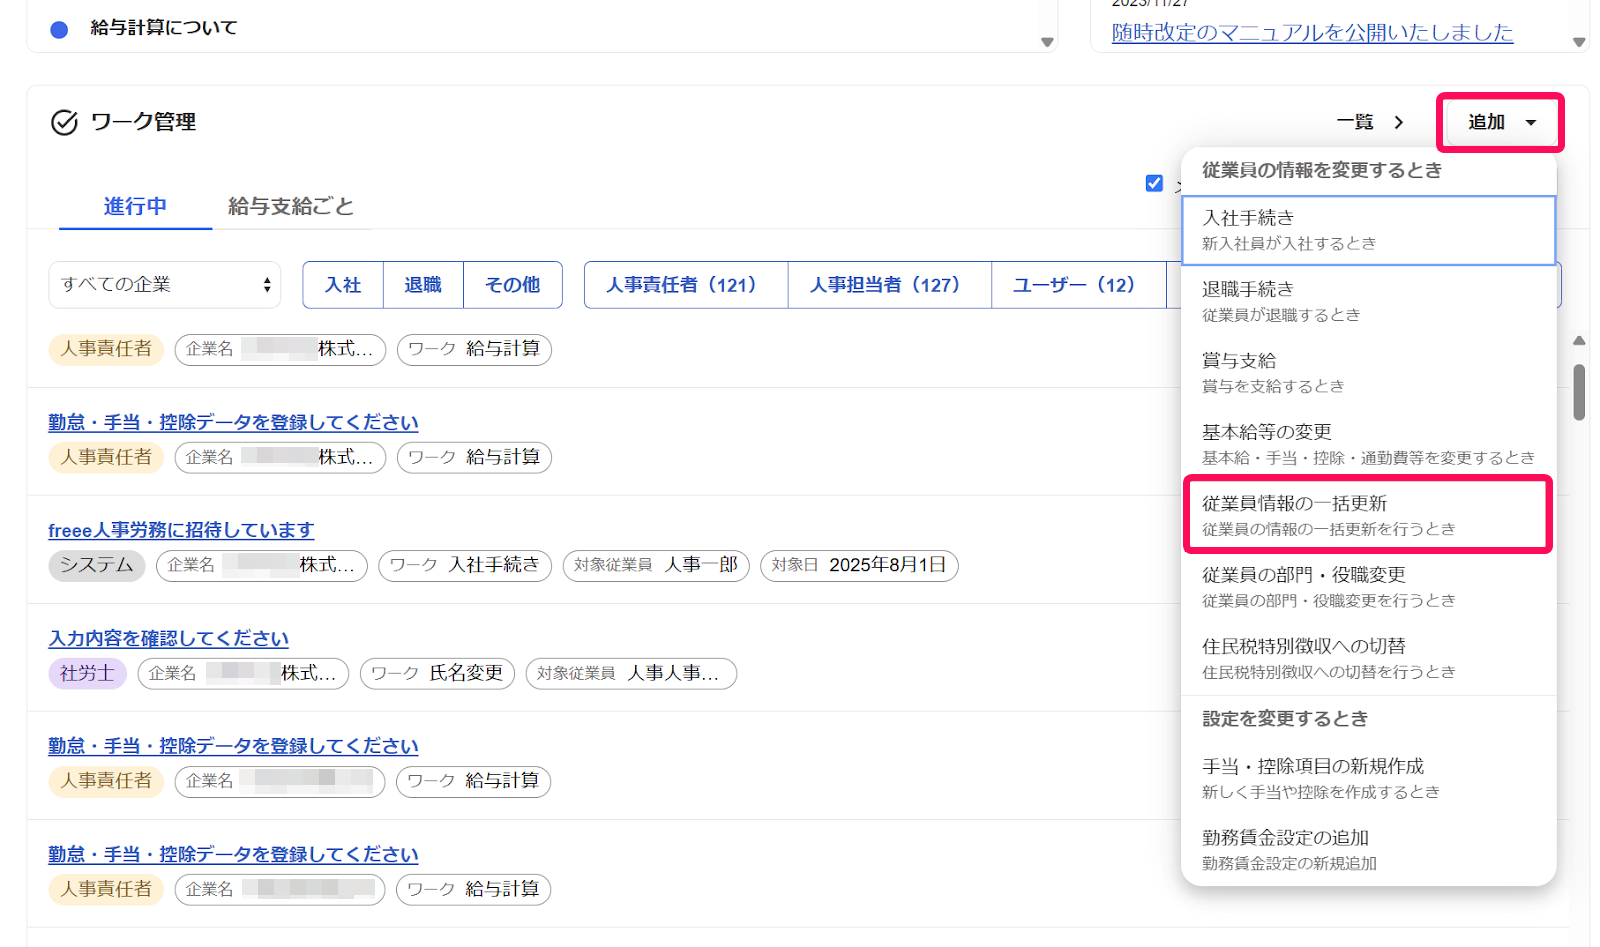Open the 追加 dropdown button
The image size is (1600, 947).
(1501, 122)
